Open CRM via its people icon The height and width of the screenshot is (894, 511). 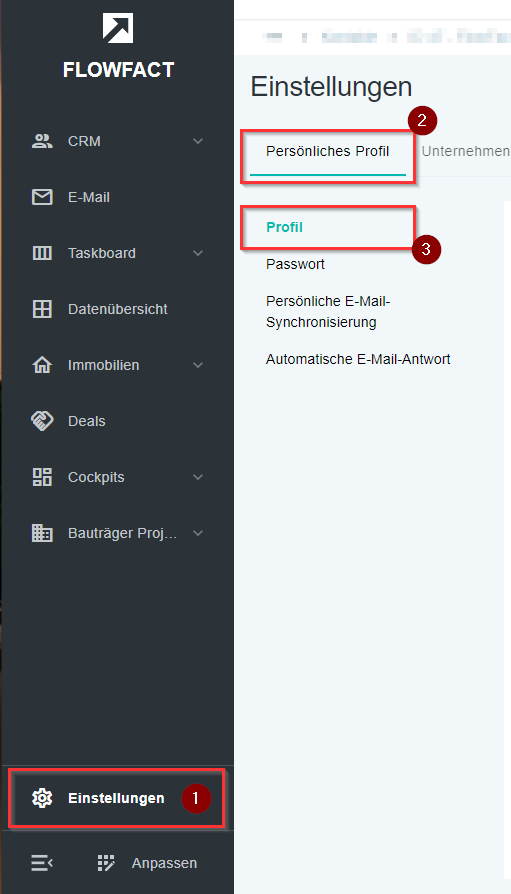coord(42,141)
